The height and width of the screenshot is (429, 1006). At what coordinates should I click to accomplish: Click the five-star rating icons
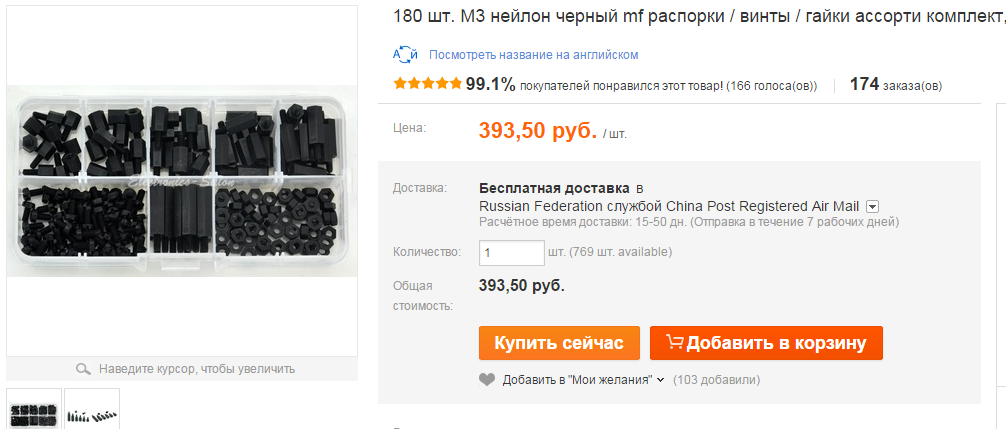pos(427,83)
